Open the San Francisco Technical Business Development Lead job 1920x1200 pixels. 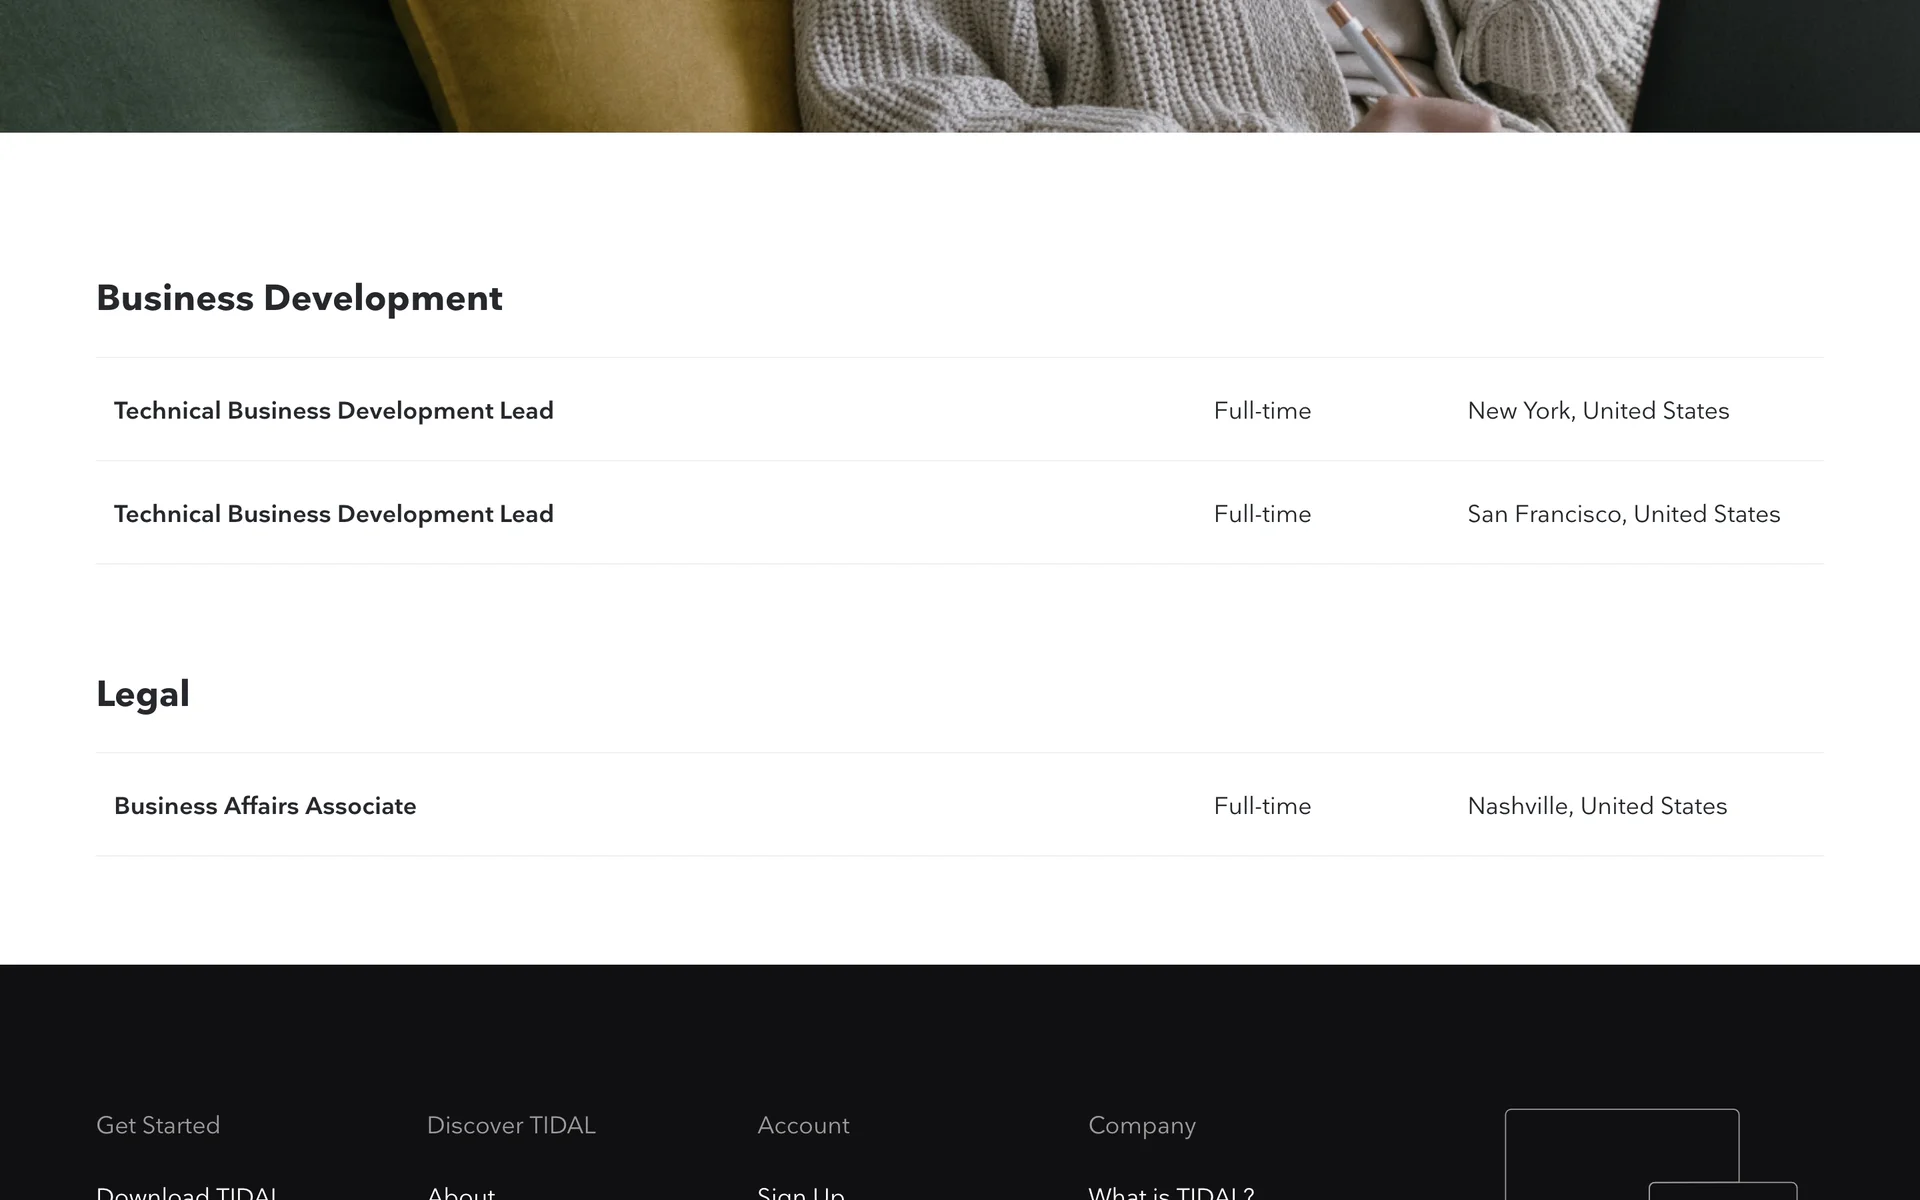click(333, 514)
